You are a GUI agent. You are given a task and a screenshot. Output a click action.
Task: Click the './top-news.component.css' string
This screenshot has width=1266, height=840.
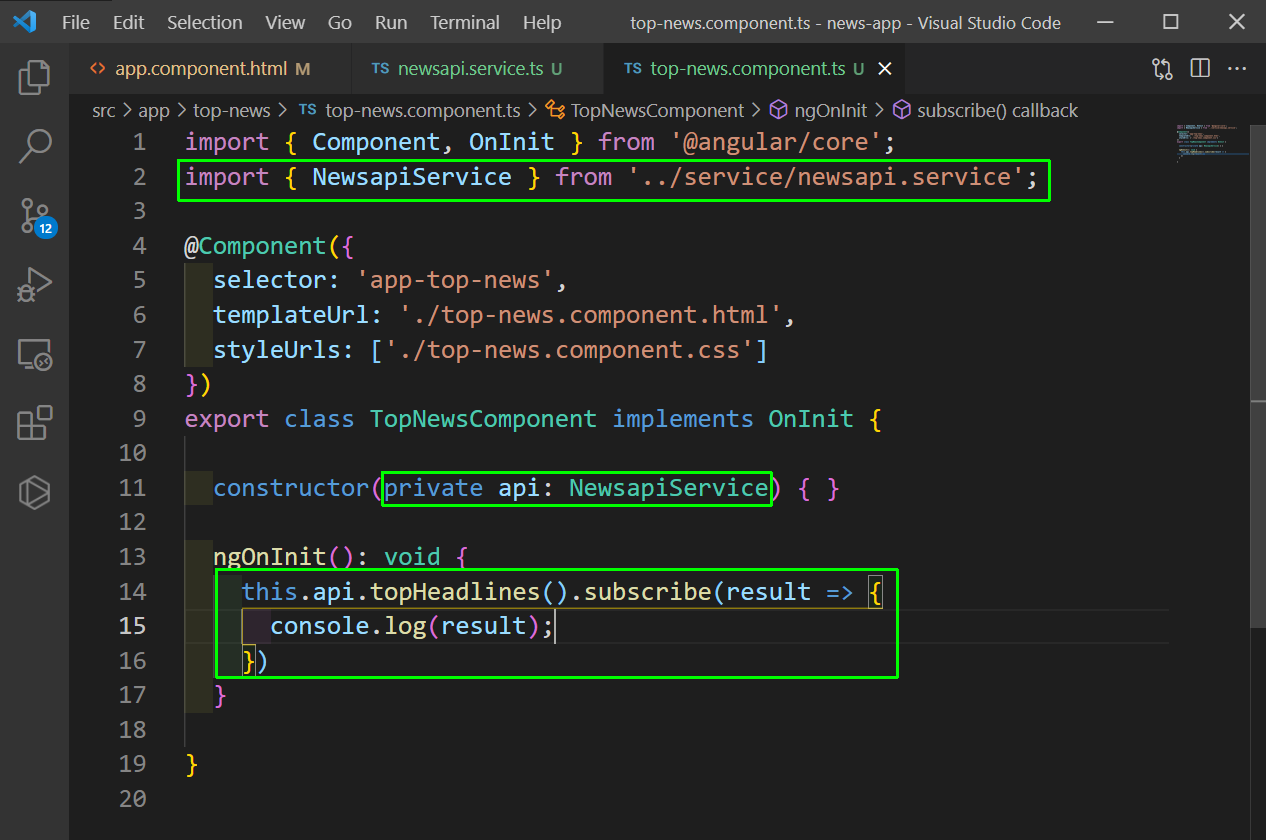tap(569, 350)
